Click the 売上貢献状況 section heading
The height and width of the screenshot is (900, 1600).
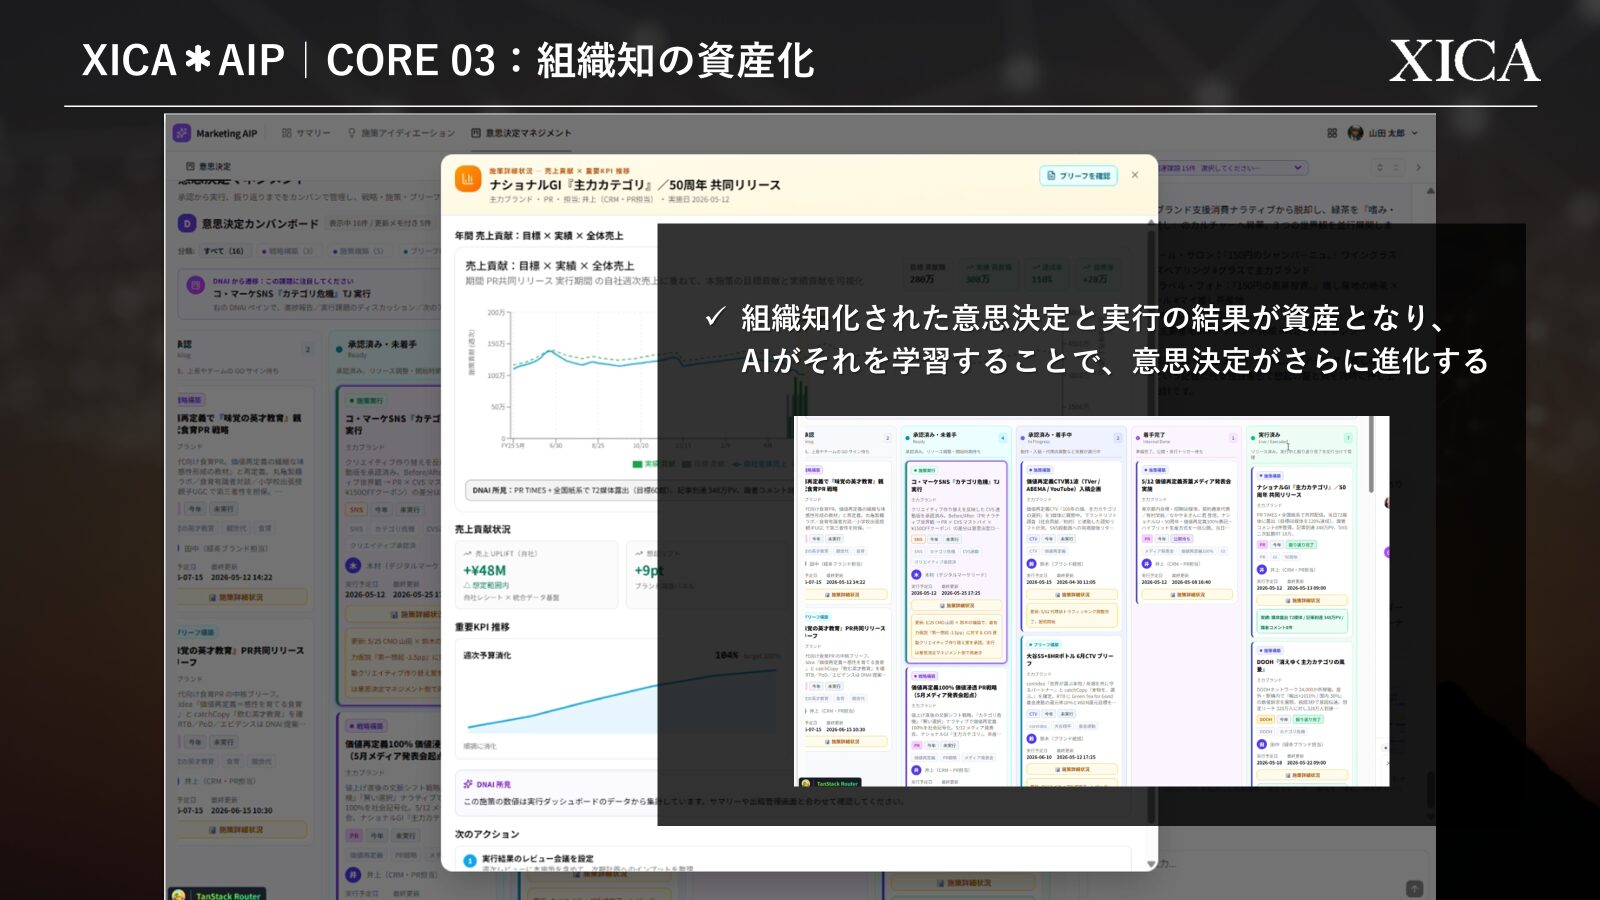pos(482,529)
